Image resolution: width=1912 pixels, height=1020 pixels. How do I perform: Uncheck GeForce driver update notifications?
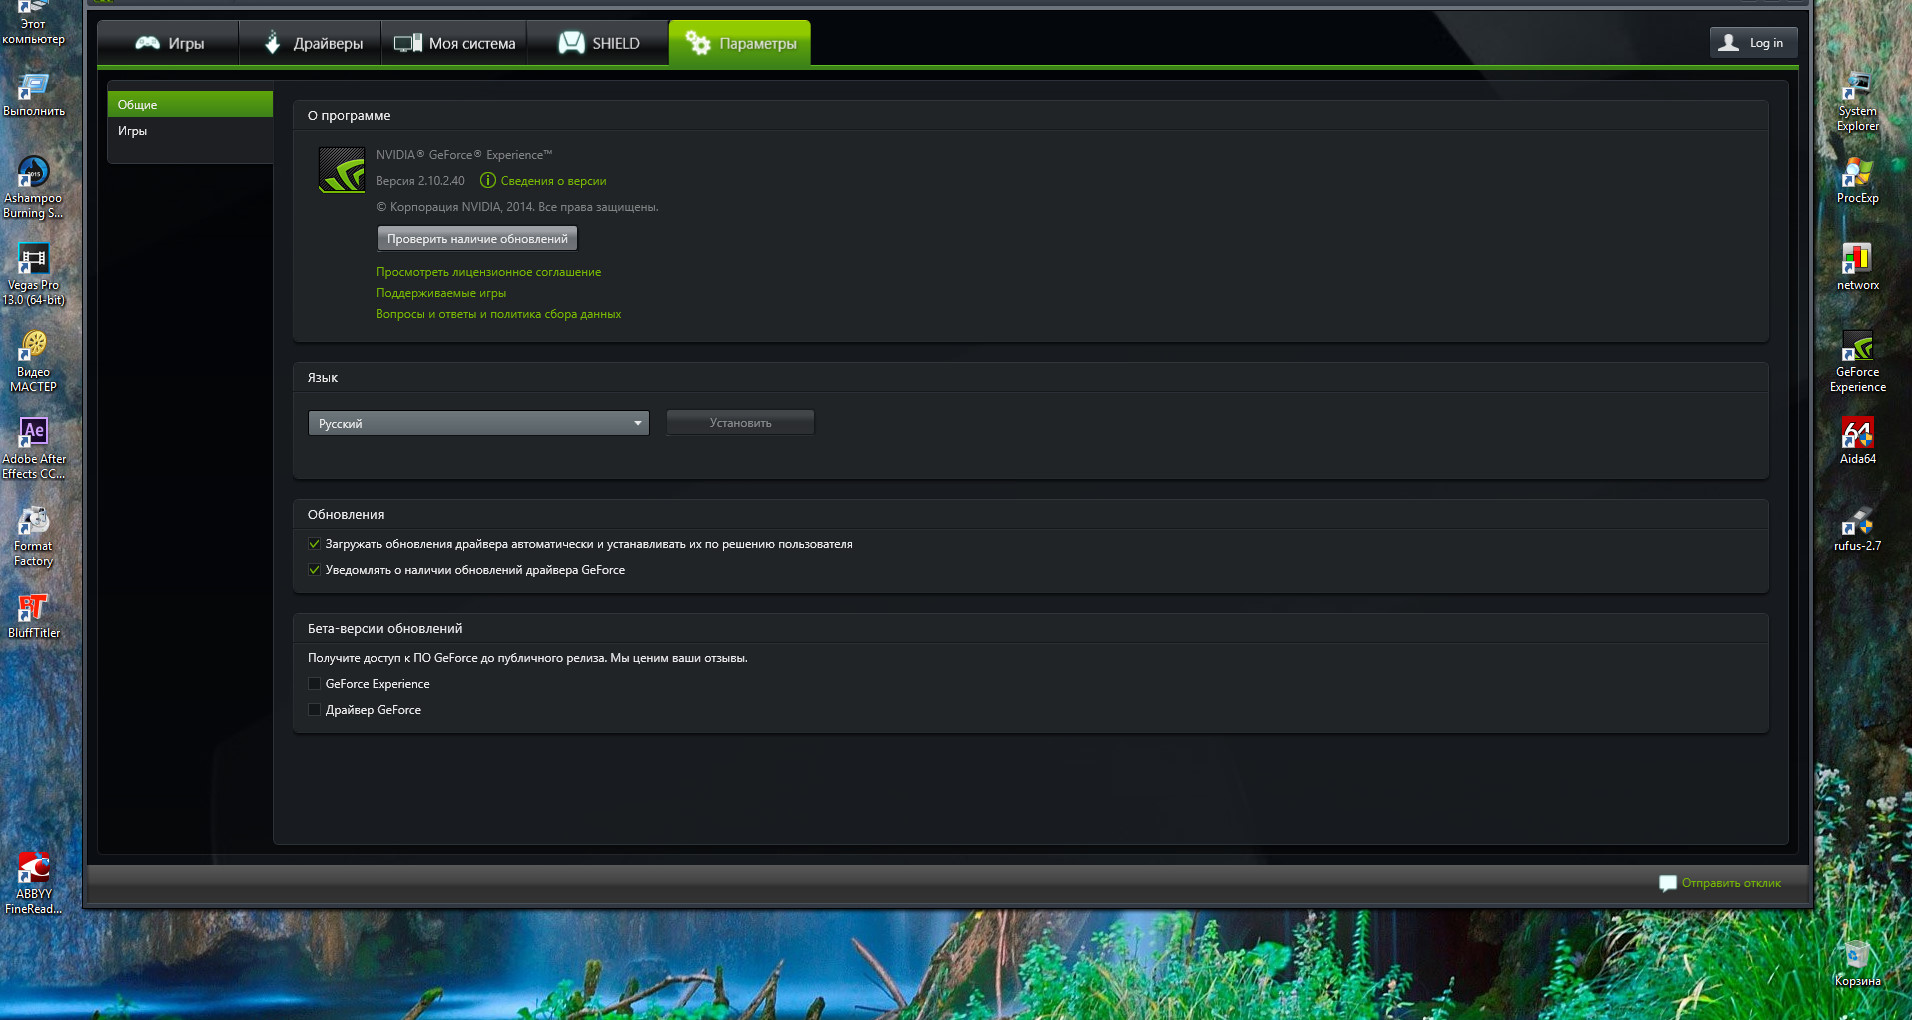315,570
